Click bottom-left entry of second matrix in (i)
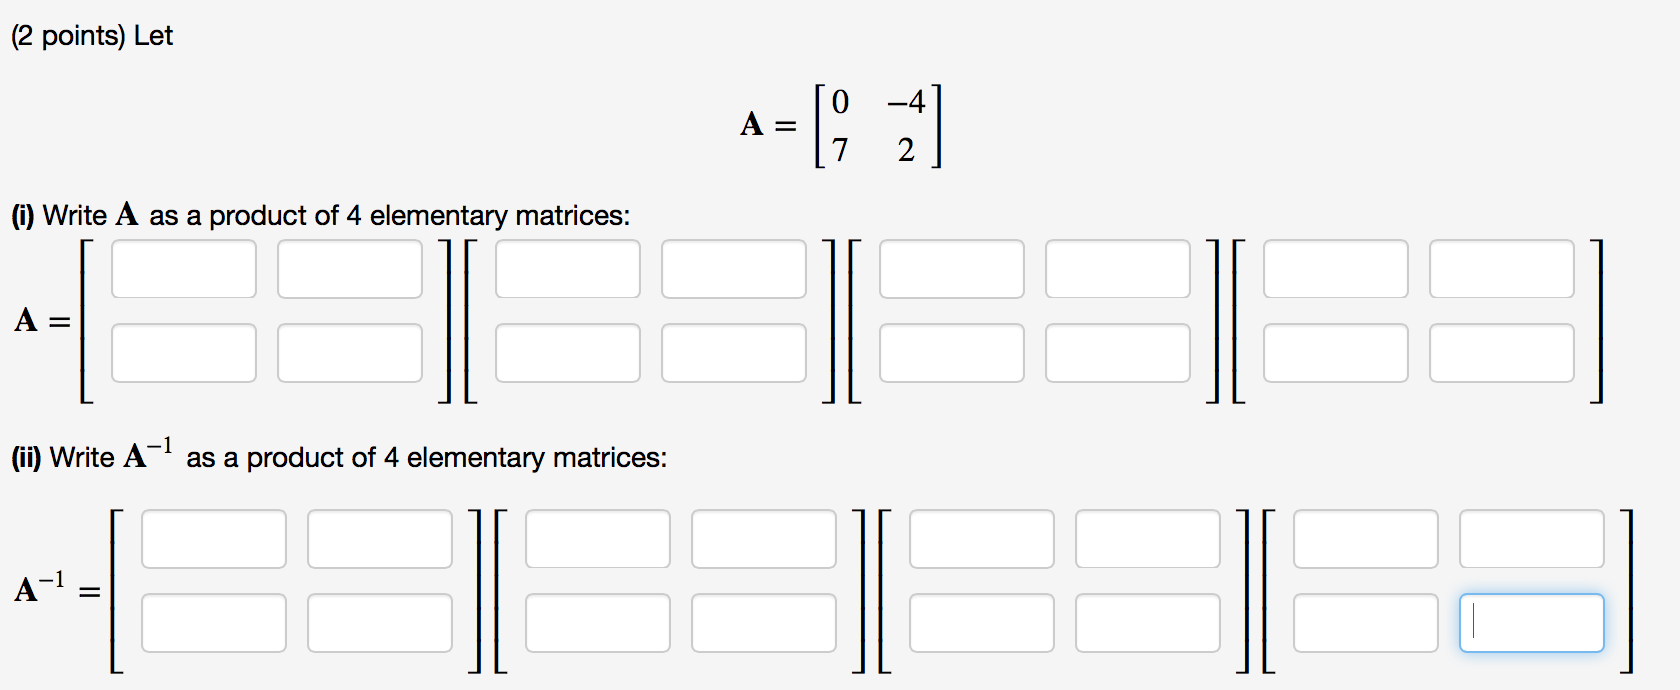The image size is (1680, 690). click(x=567, y=352)
